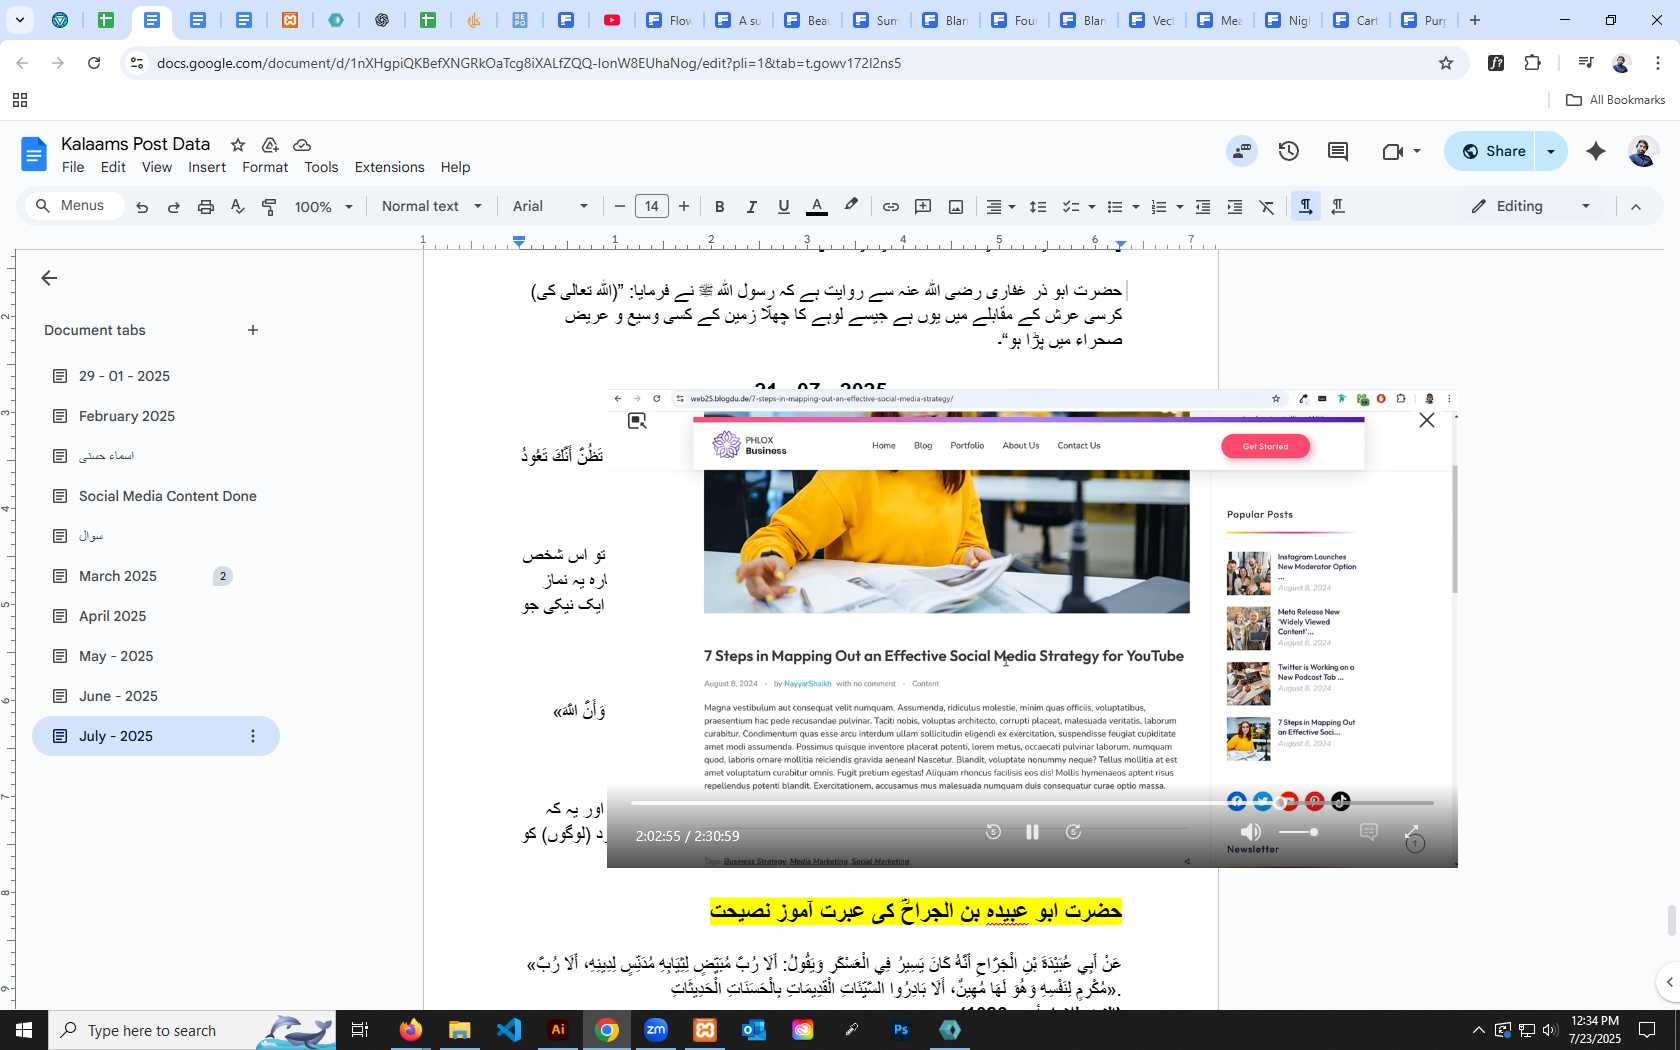
Task: Star the Kalaams Post Data document
Action: click(x=238, y=145)
